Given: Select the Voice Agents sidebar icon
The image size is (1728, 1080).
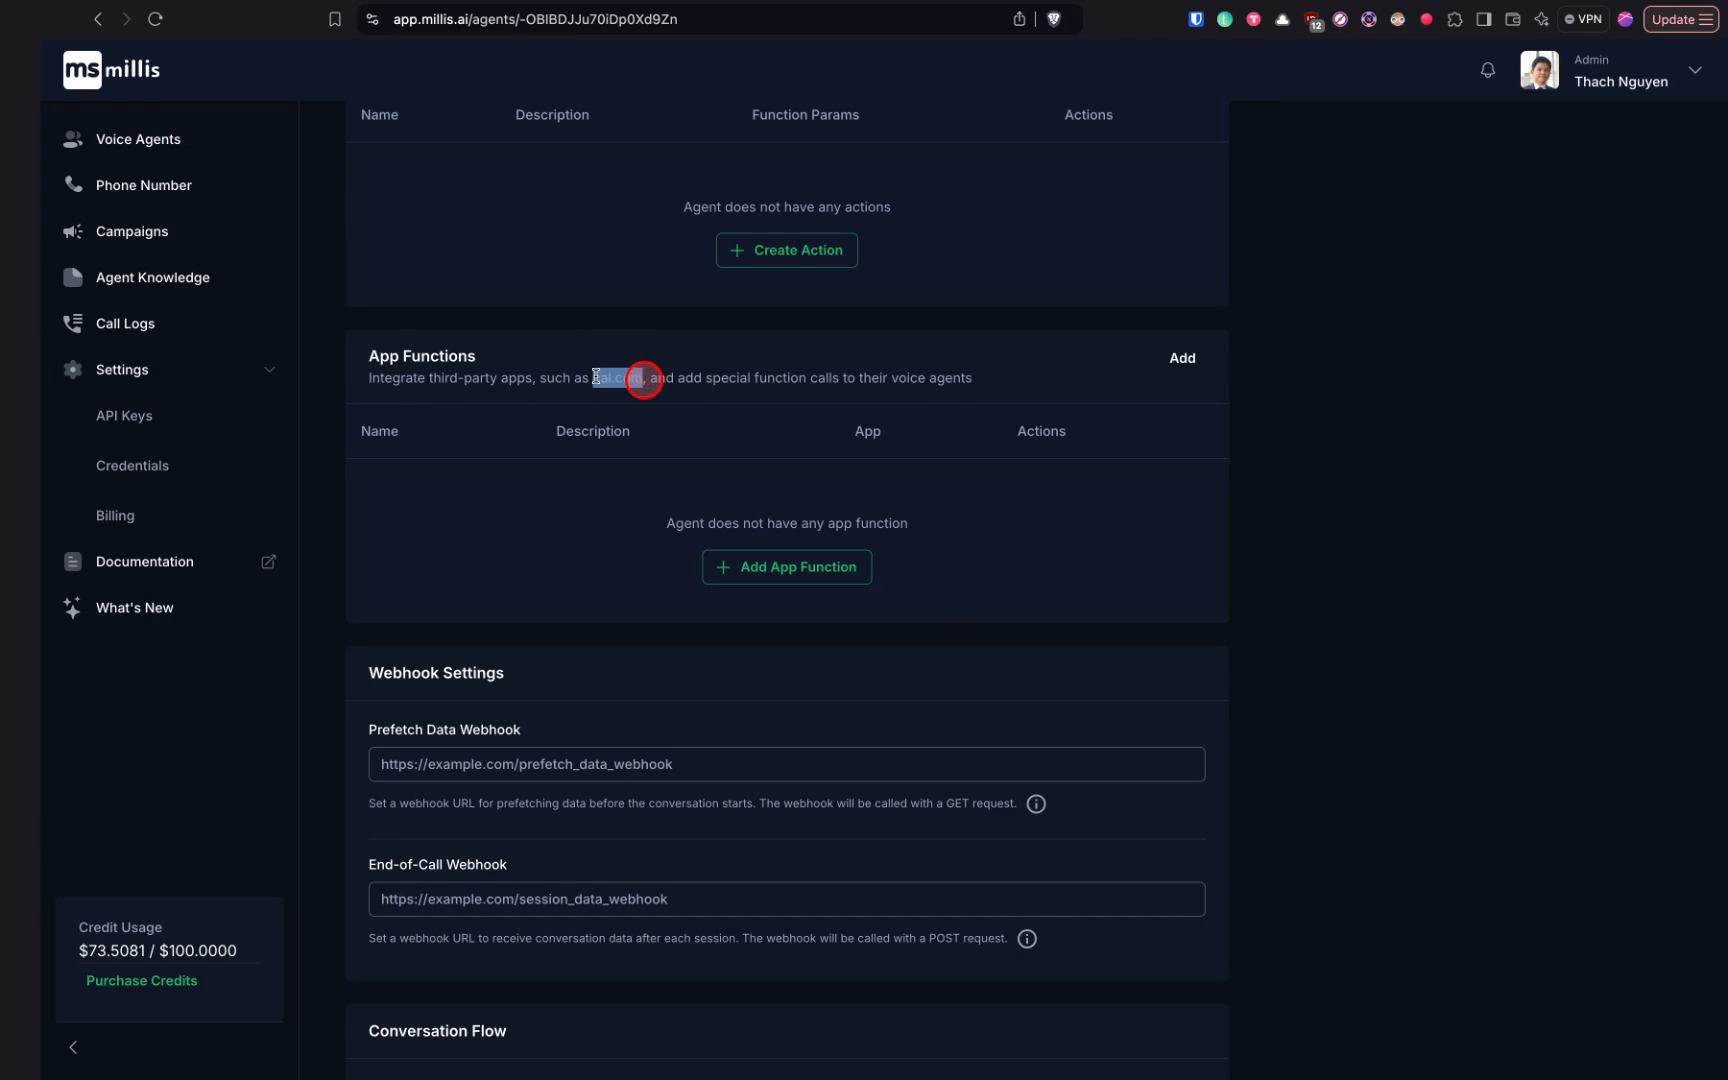Looking at the screenshot, I should coord(72,139).
